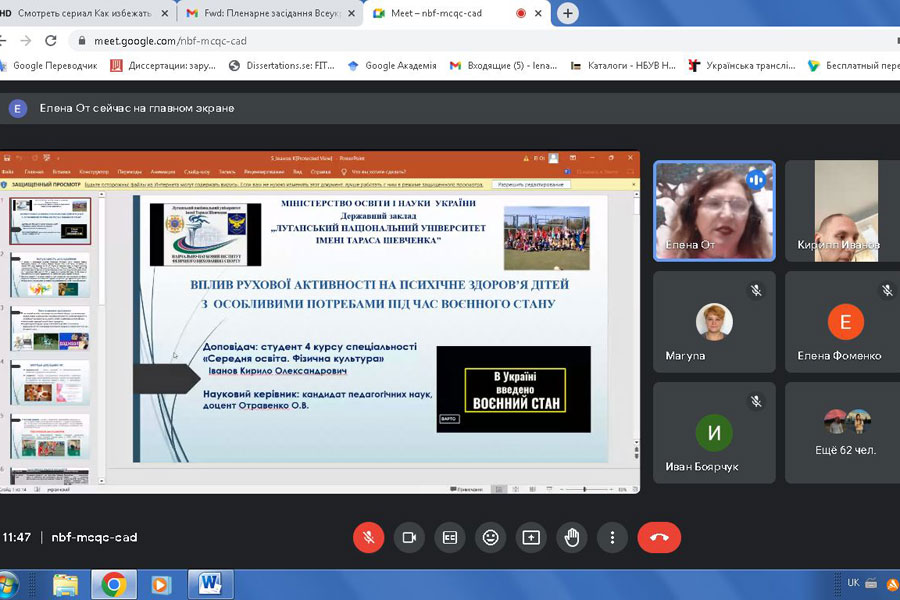
Task: Open the emoji reactions button
Action: click(490, 537)
